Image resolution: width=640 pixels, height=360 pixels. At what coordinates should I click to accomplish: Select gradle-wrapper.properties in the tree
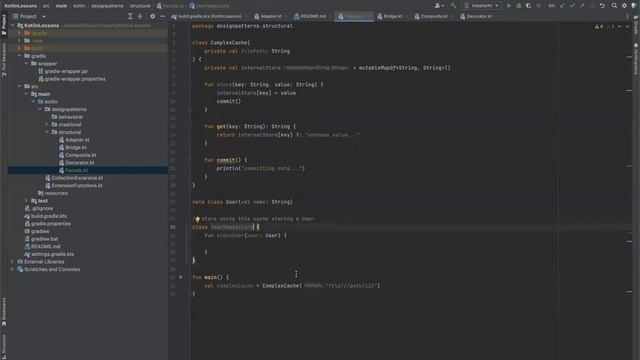75,79
